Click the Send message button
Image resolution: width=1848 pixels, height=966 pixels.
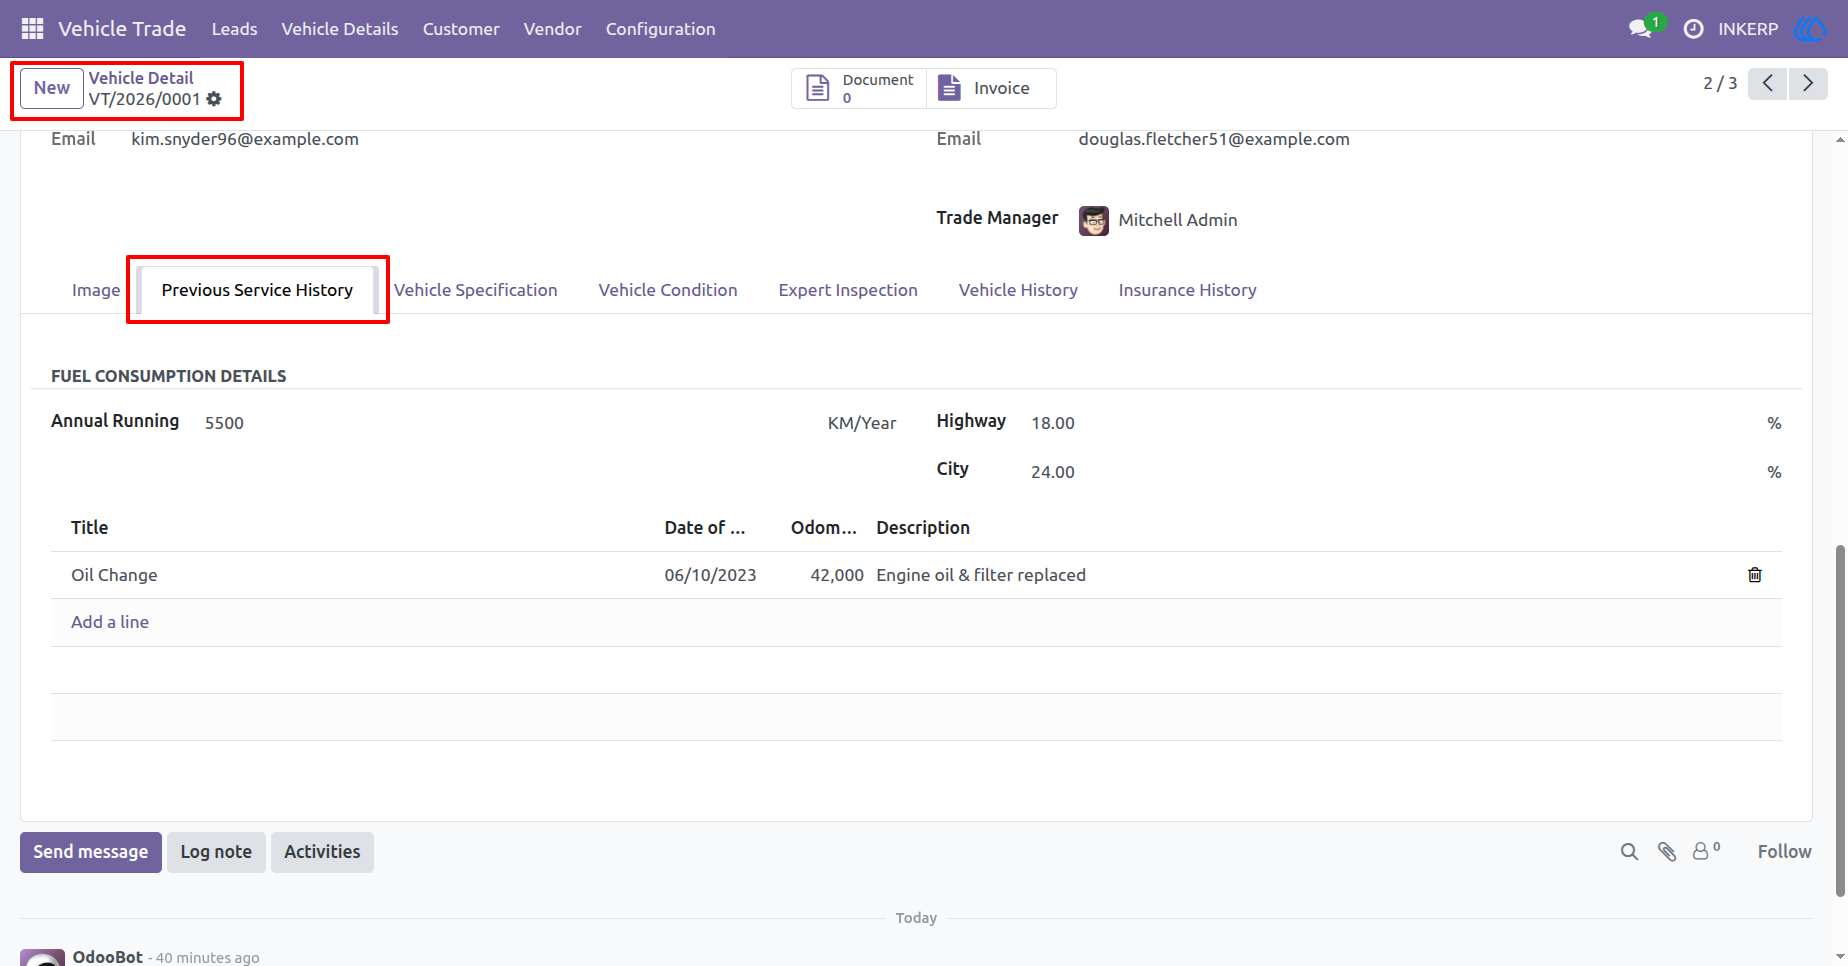tap(91, 852)
